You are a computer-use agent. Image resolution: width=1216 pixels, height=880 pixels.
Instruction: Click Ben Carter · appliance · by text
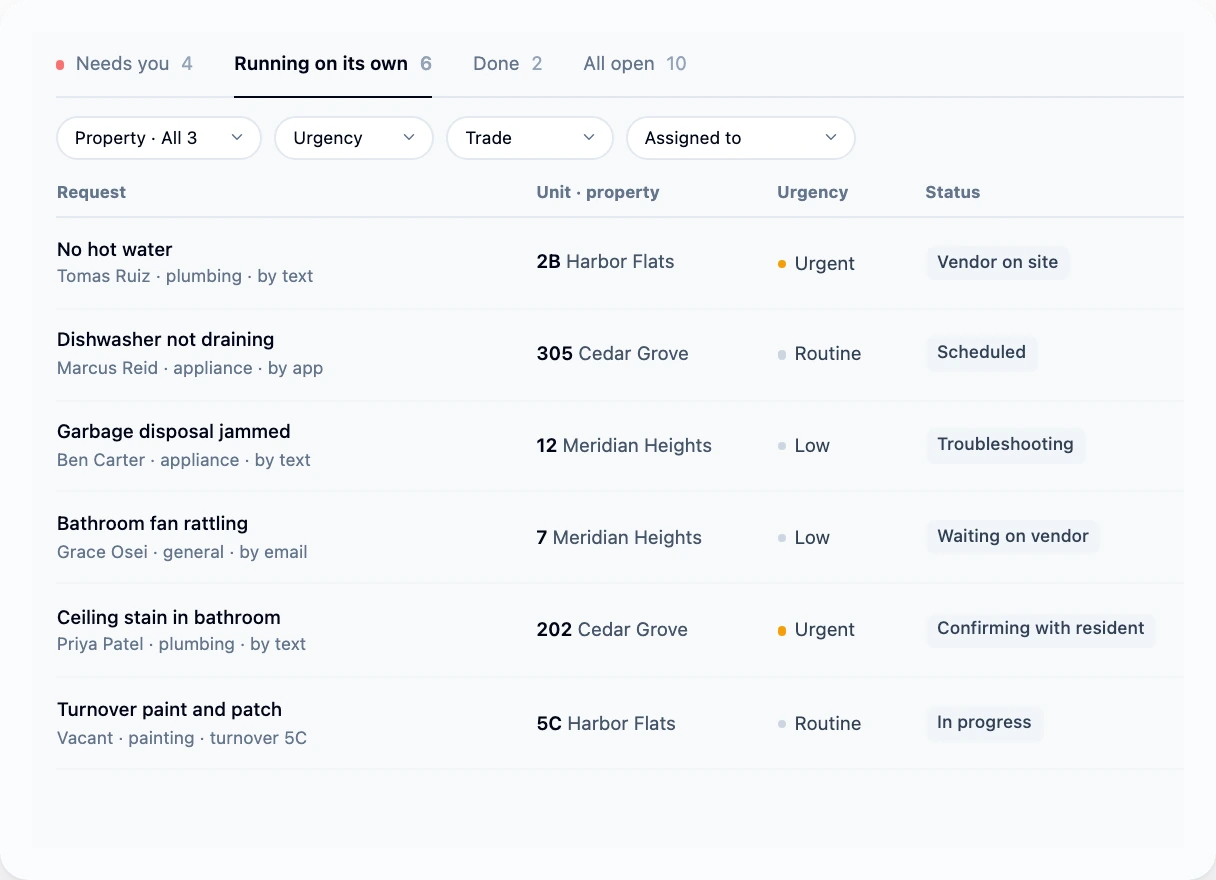[184, 460]
